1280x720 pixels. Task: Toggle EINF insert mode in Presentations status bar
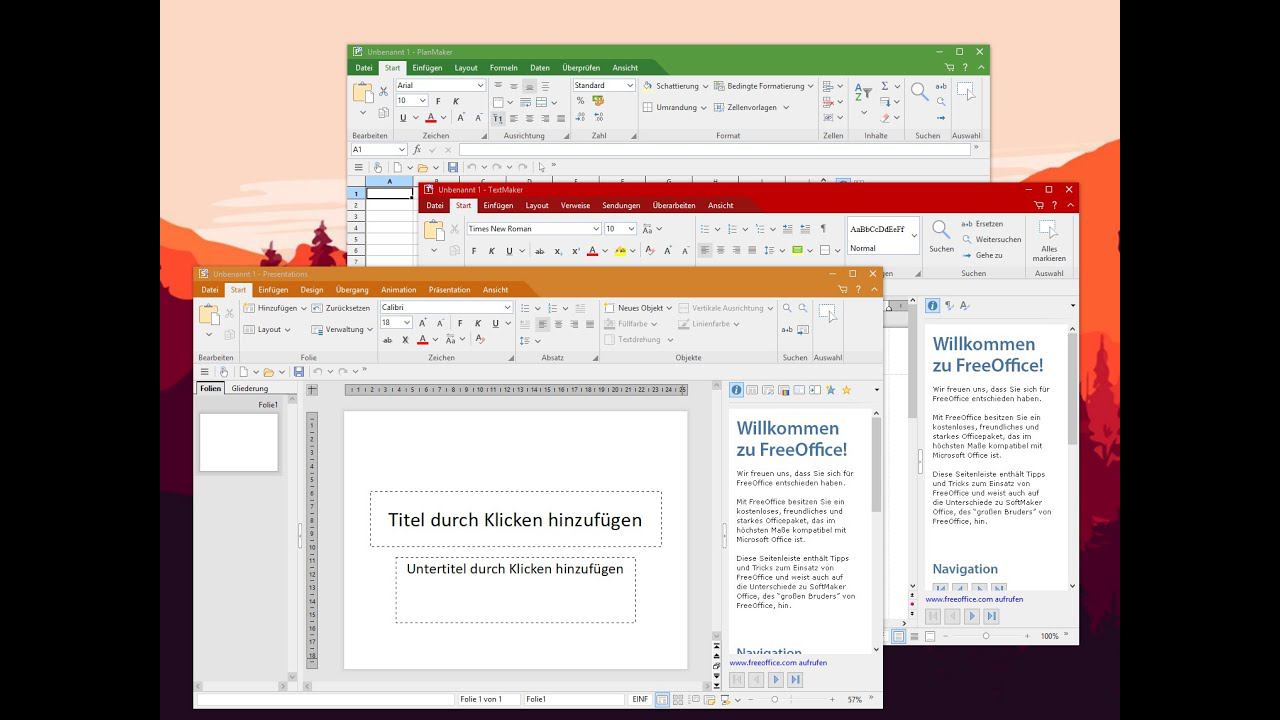click(640, 699)
